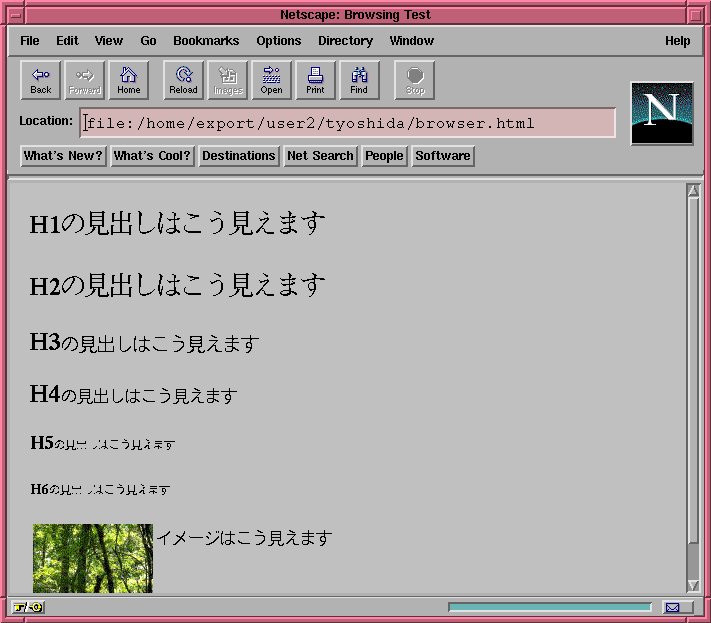Open the window menu in the title bar

[x=16, y=15]
